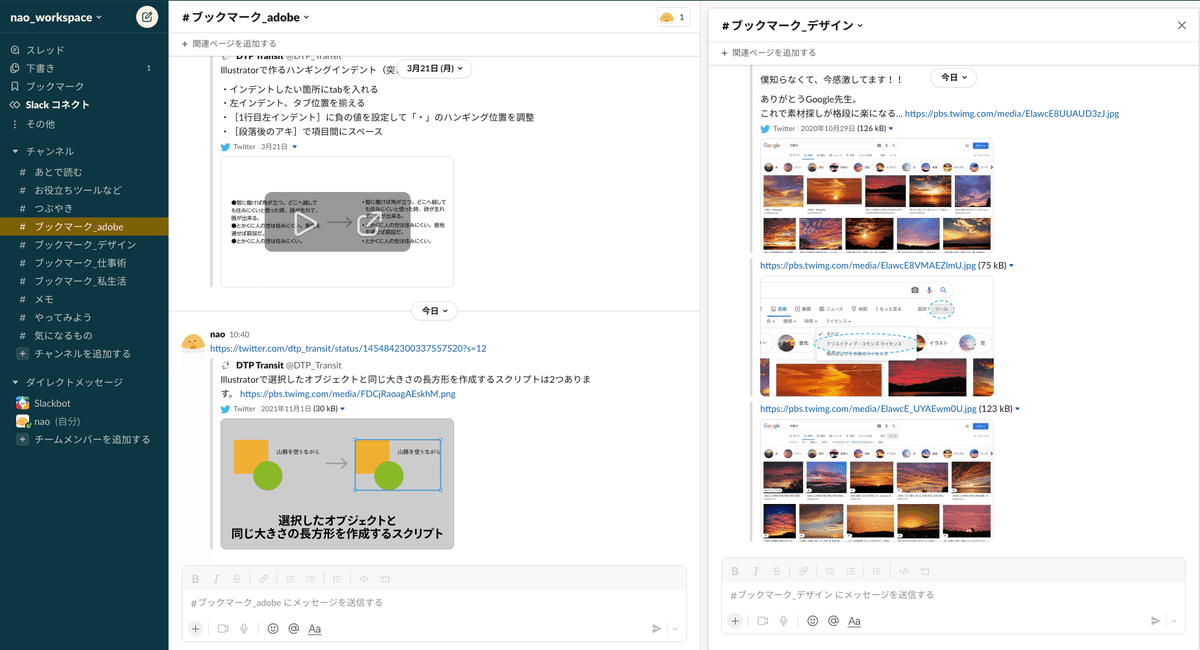
Task: Toggle bold in ブックマーク_adobe composer
Action: [x=195, y=579]
